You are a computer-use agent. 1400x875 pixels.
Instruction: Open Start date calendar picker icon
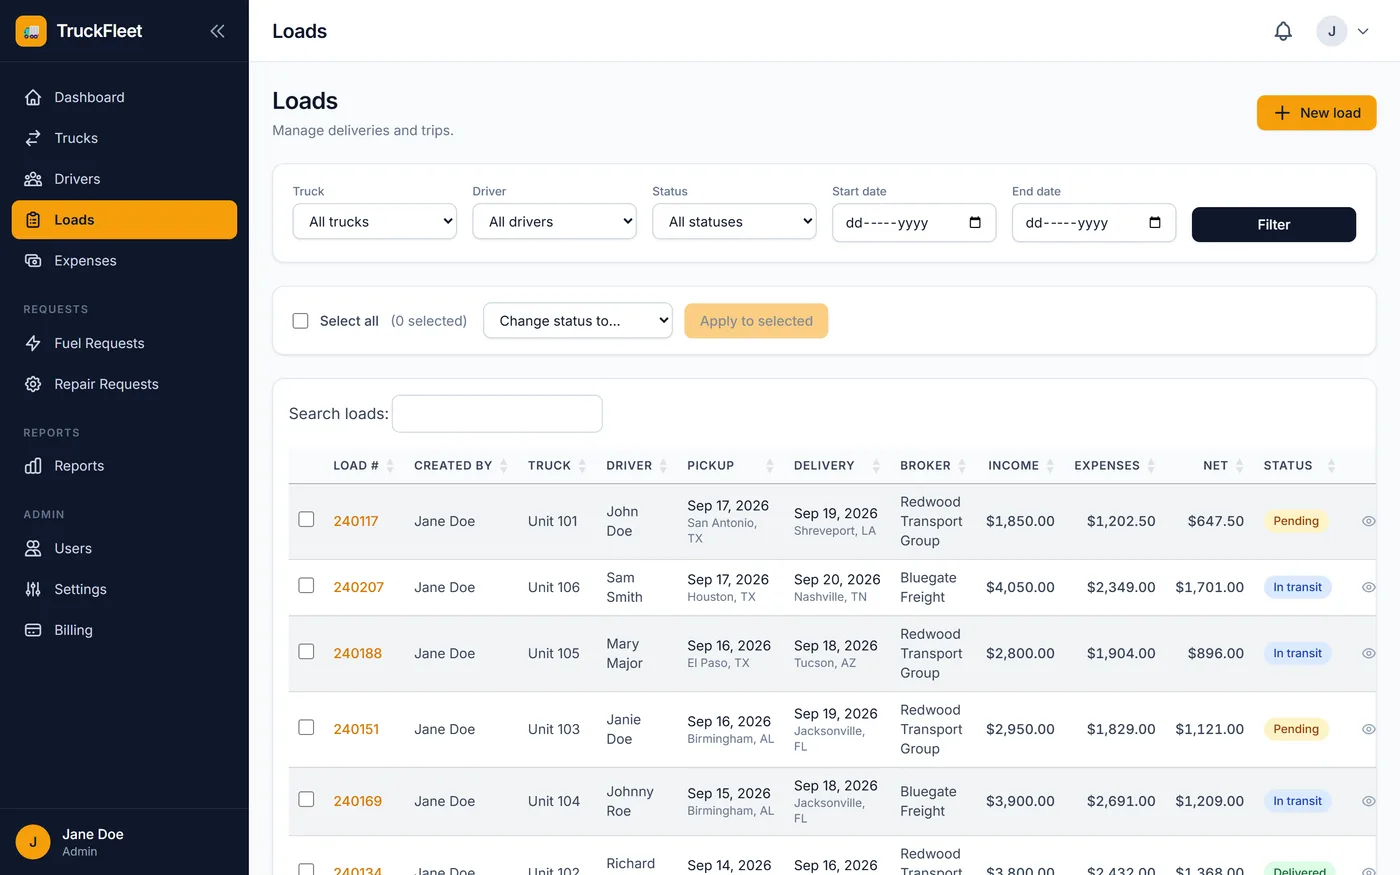click(x=975, y=222)
